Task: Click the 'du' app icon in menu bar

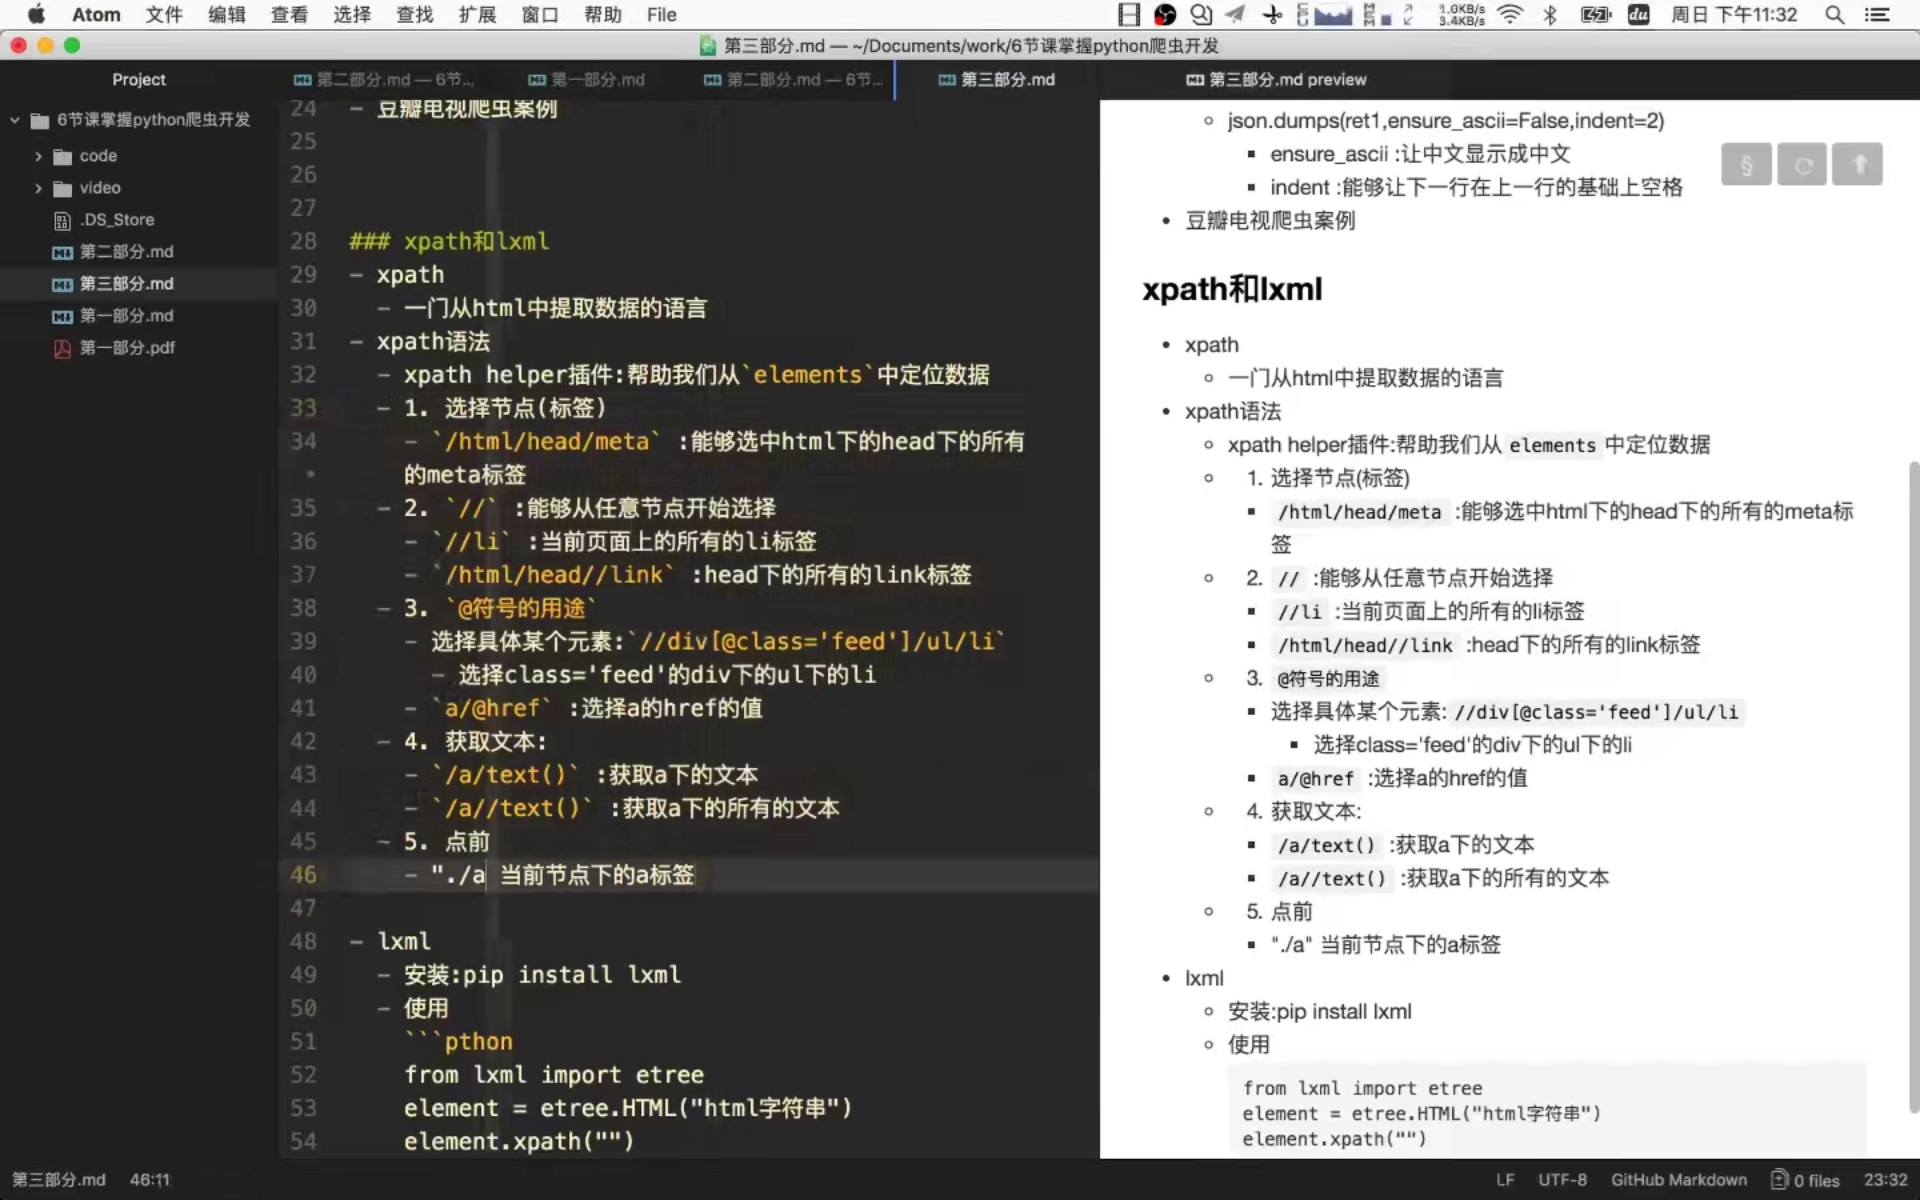Action: pyautogui.click(x=1638, y=14)
